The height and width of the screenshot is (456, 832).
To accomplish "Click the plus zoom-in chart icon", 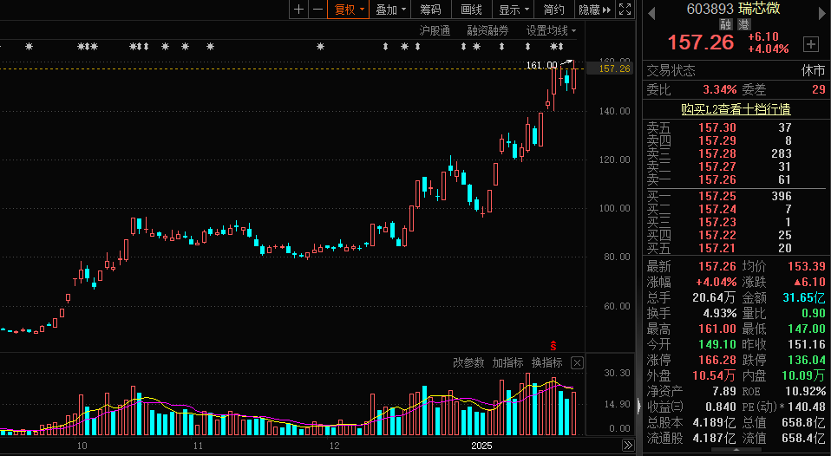I will [x=298, y=10].
